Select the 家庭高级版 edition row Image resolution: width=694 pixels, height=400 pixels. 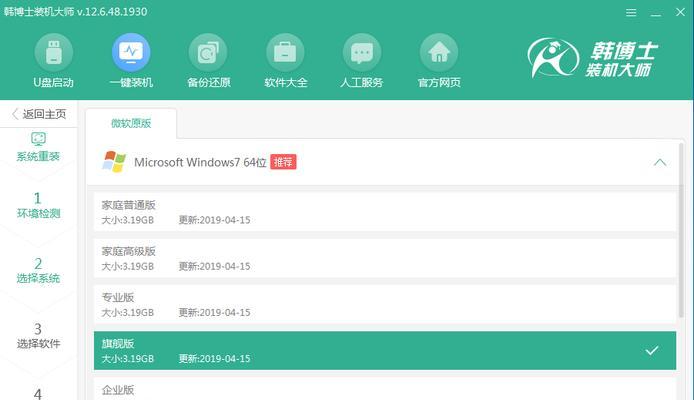click(x=385, y=258)
